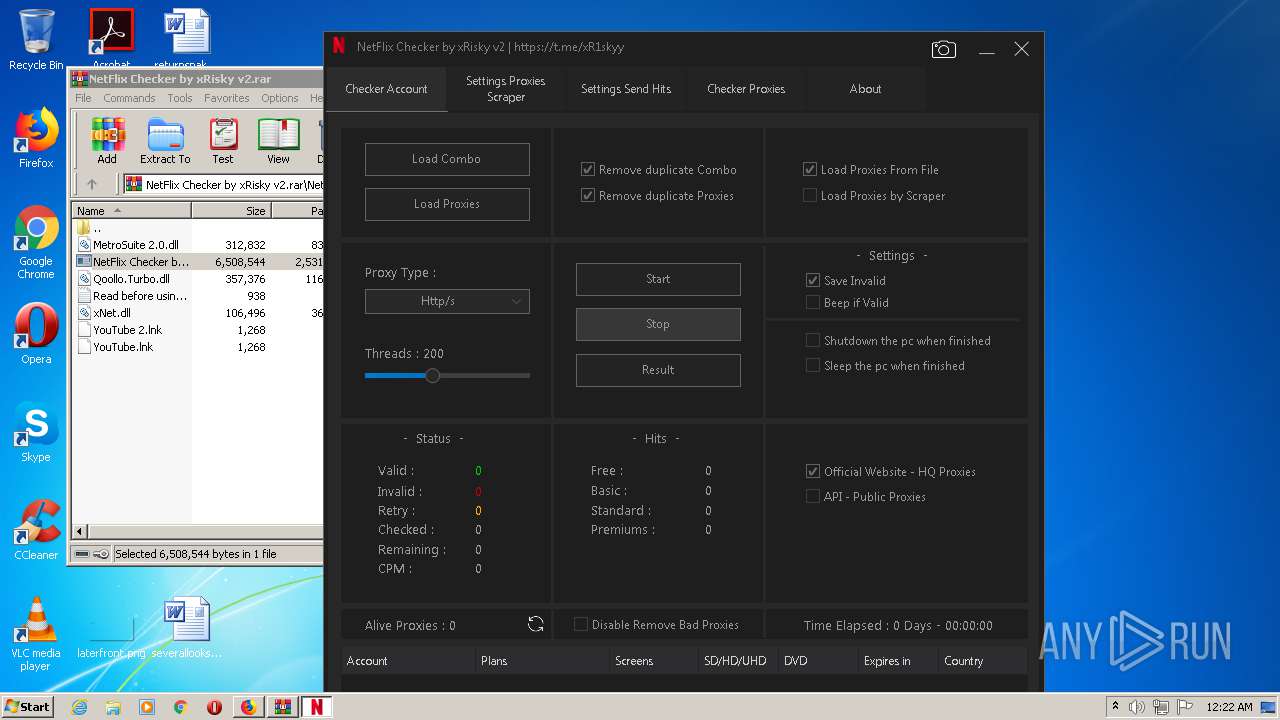Switch to the Checker Account tab
This screenshot has height=720, width=1280.
point(386,88)
